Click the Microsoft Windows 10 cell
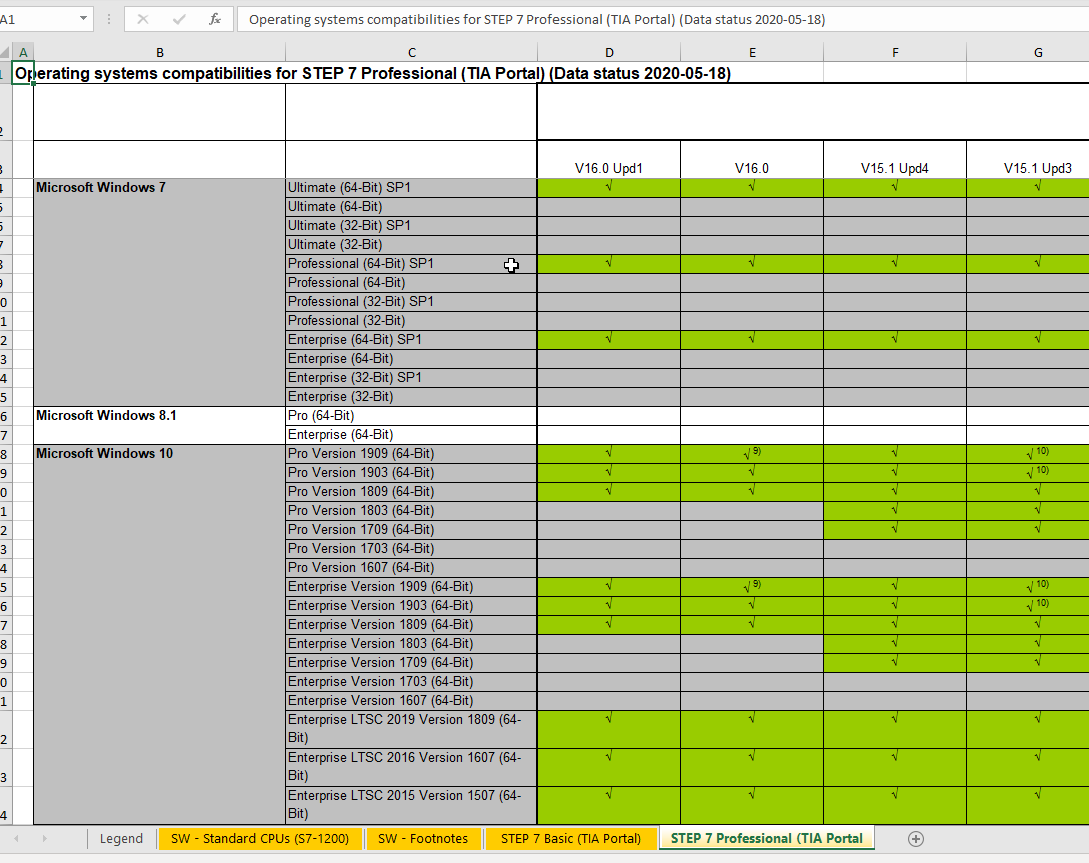This screenshot has width=1089, height=863. coord(158,454)
